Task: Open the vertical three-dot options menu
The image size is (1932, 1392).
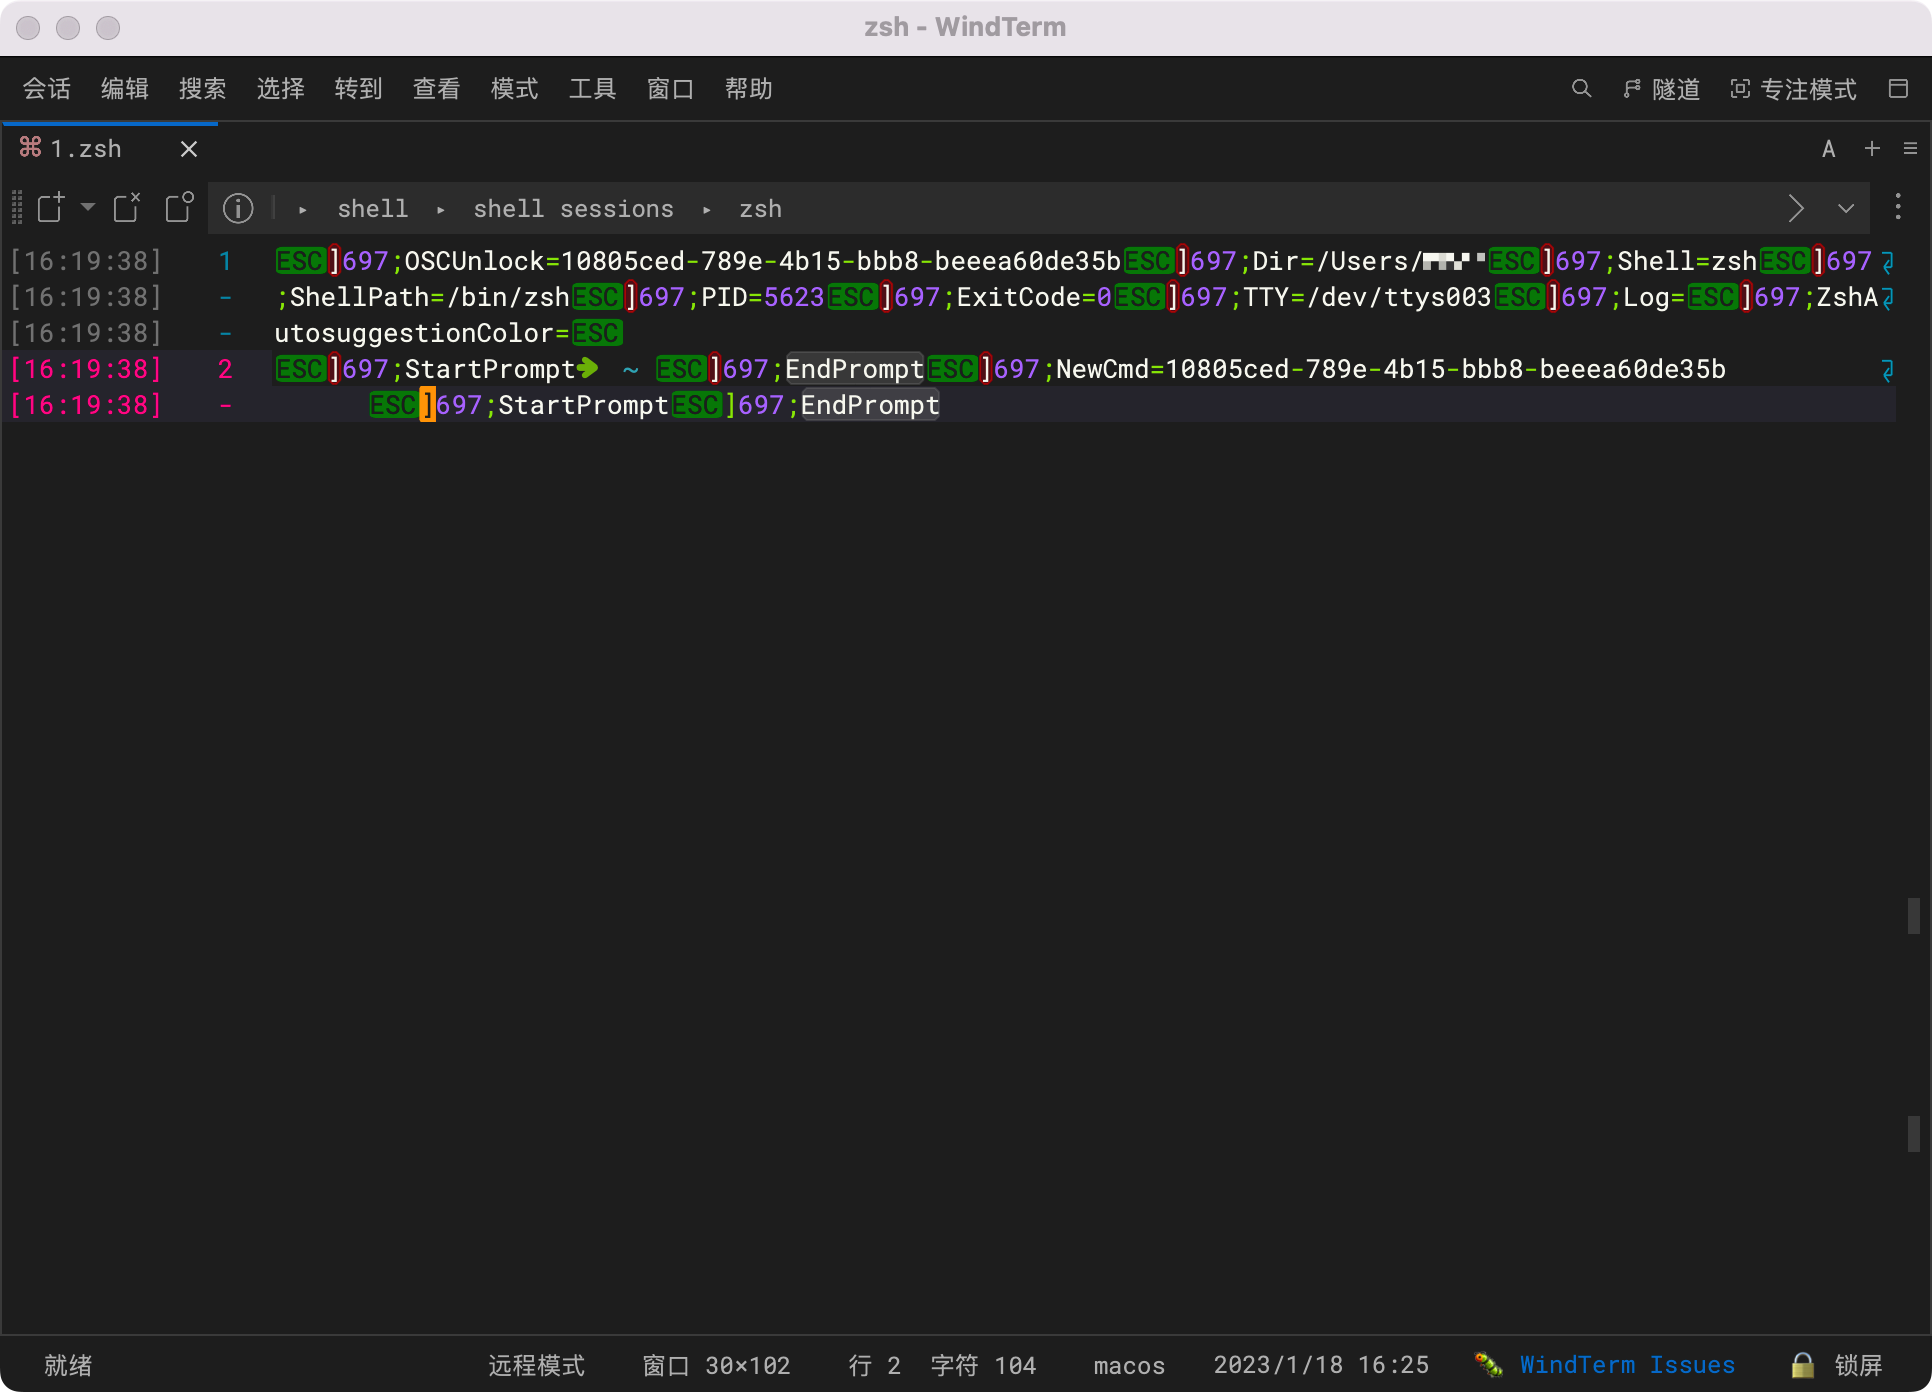Action: pyautogui.click(x=1898, y=208)
